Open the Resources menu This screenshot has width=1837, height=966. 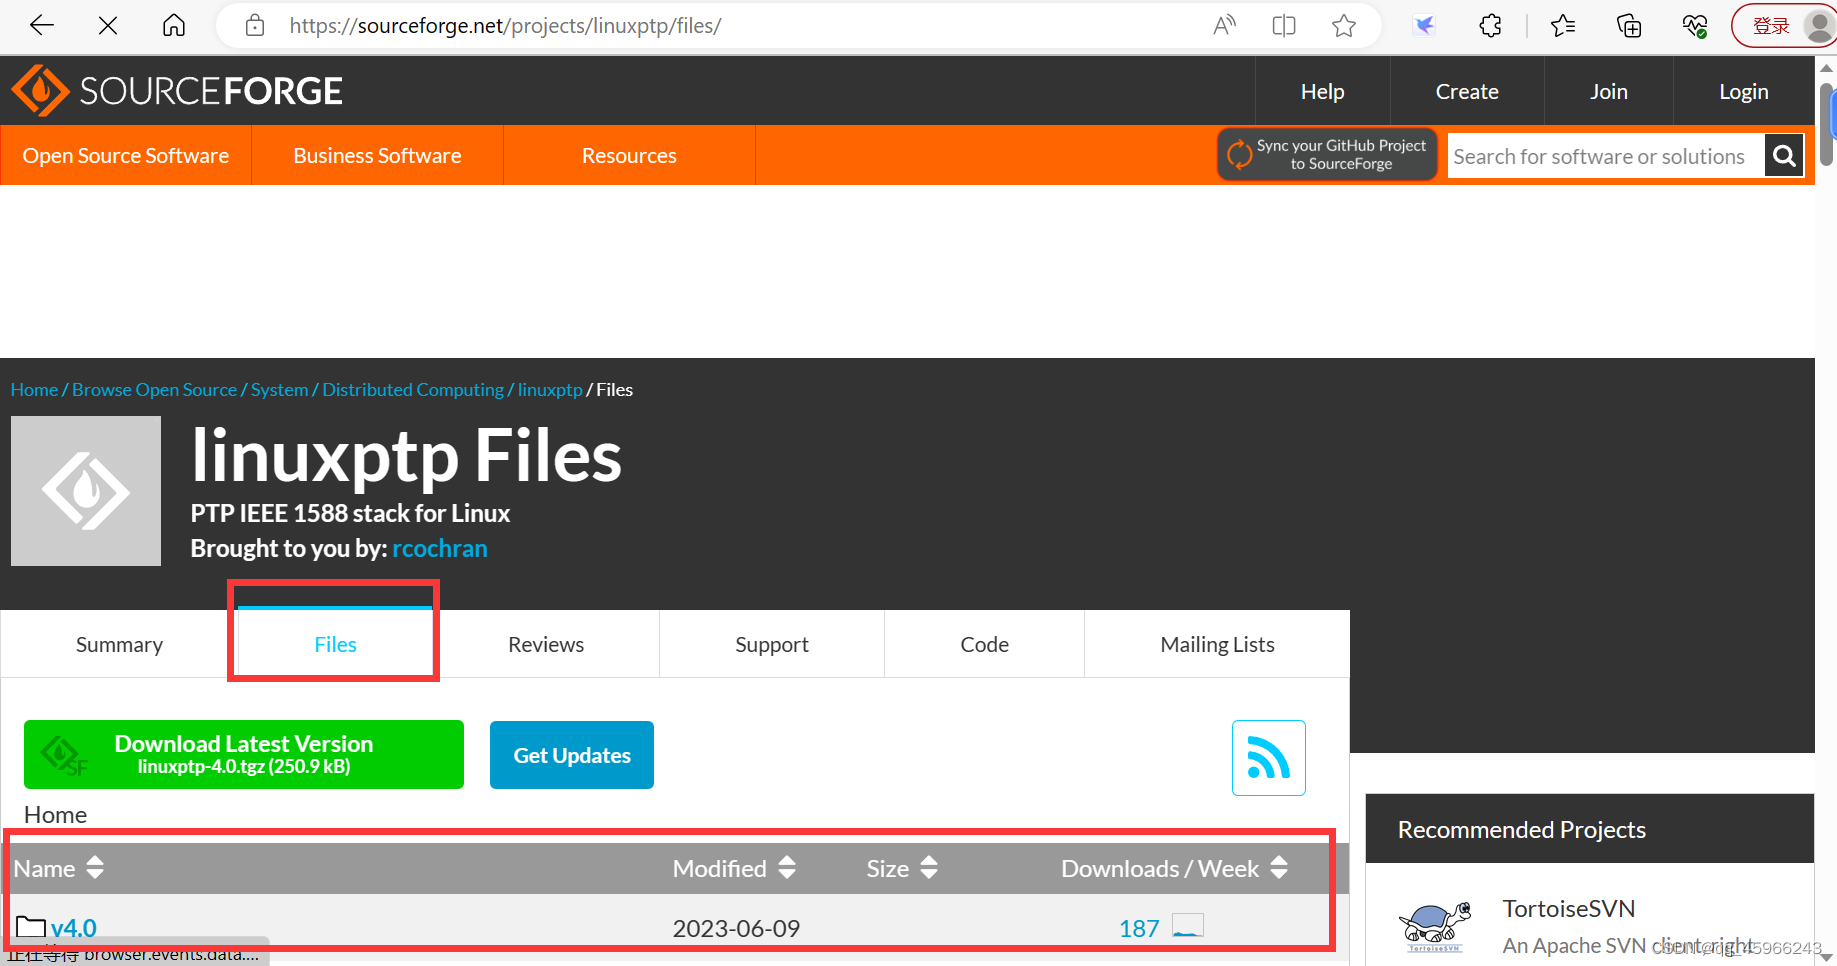tap(629, 155)
